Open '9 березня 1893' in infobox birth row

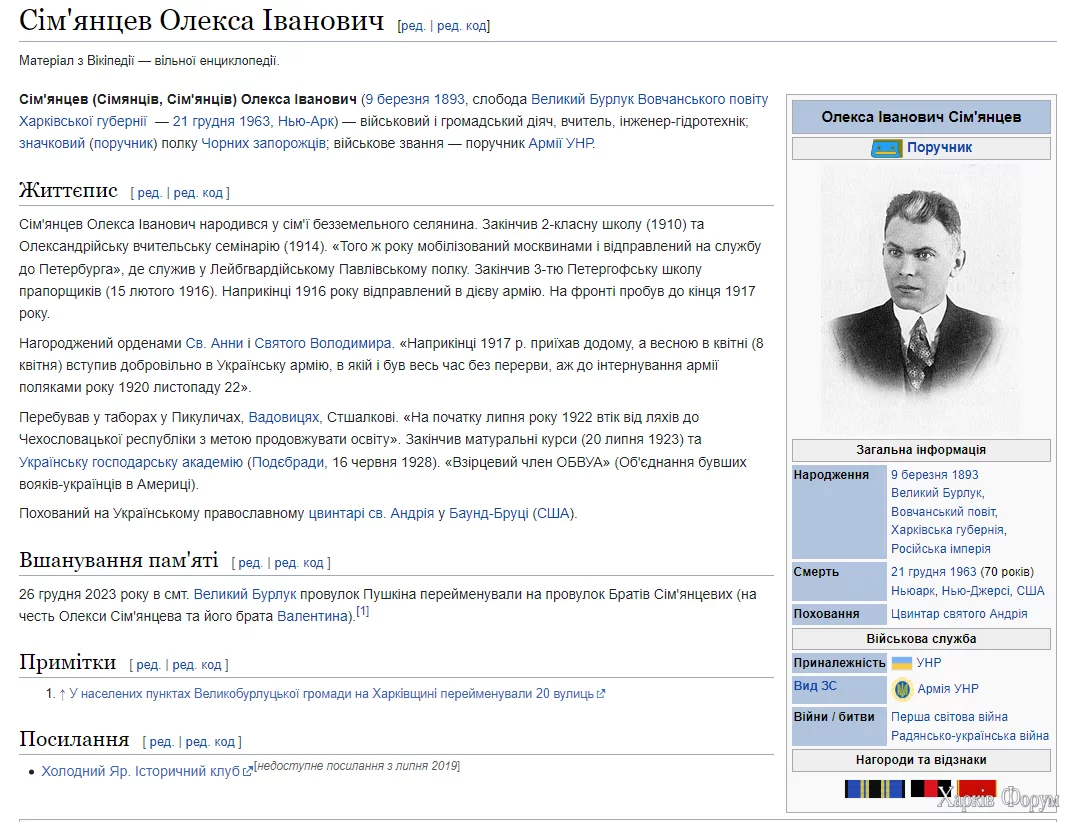pos(935,475)
